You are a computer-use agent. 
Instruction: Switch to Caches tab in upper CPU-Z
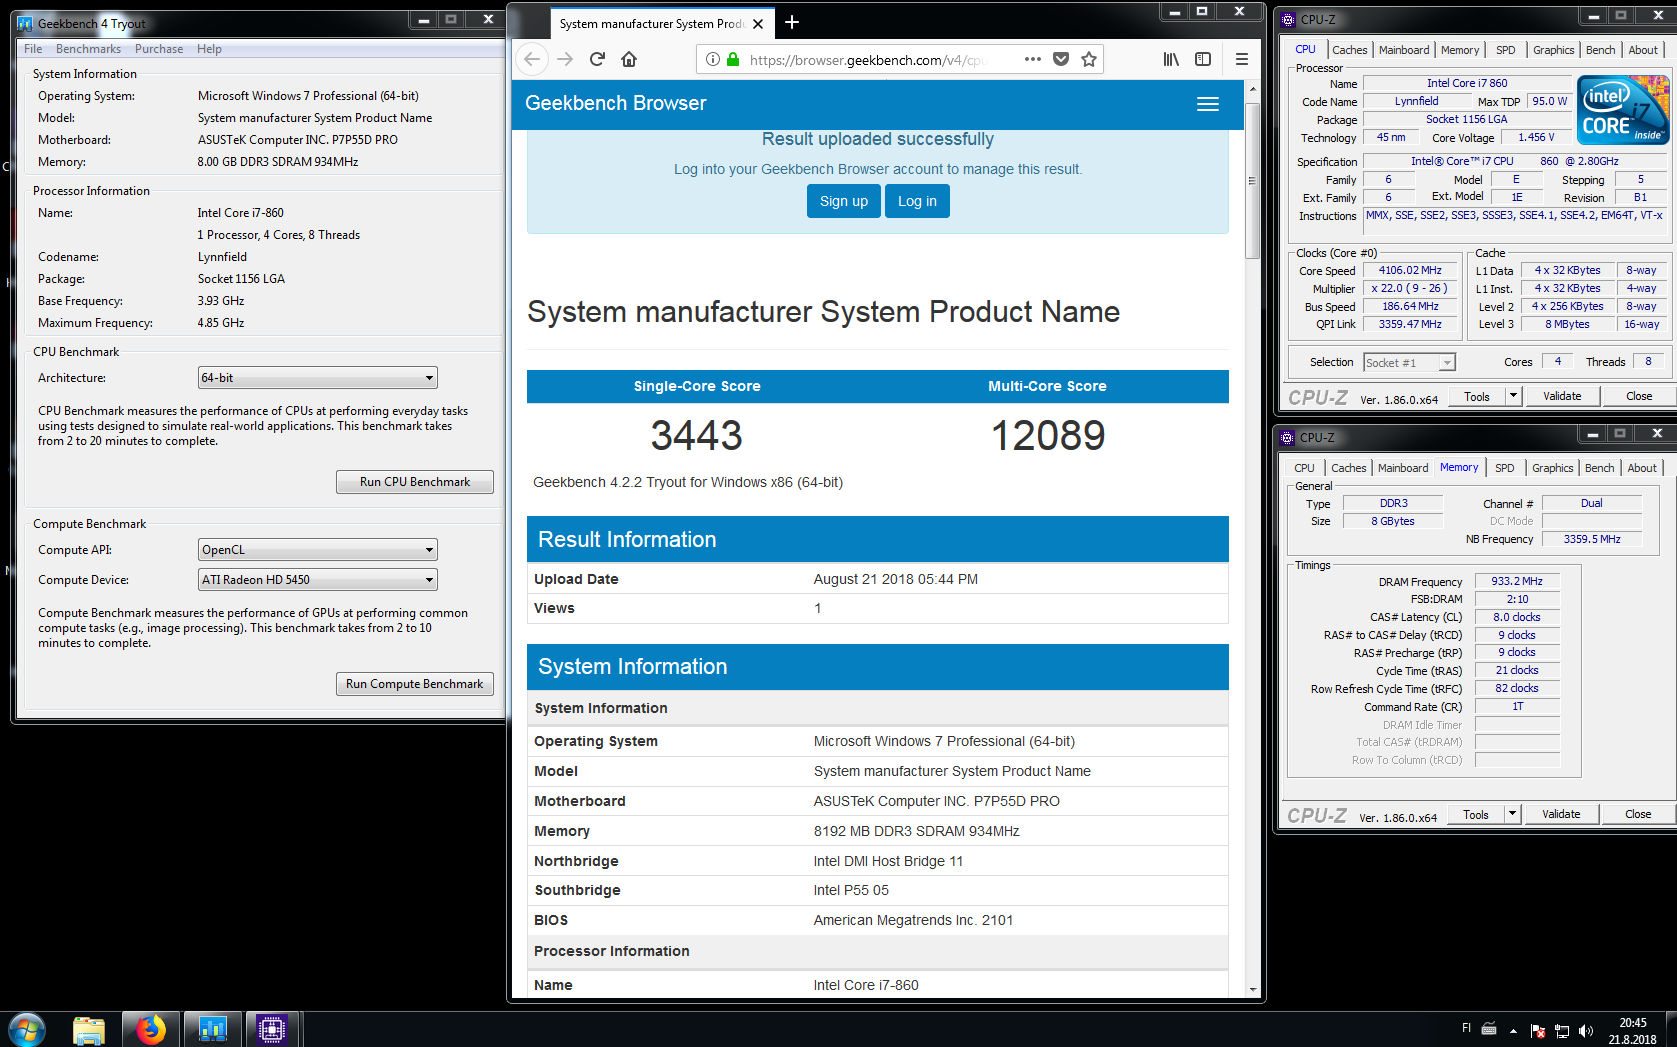(x=1349, y=50)
